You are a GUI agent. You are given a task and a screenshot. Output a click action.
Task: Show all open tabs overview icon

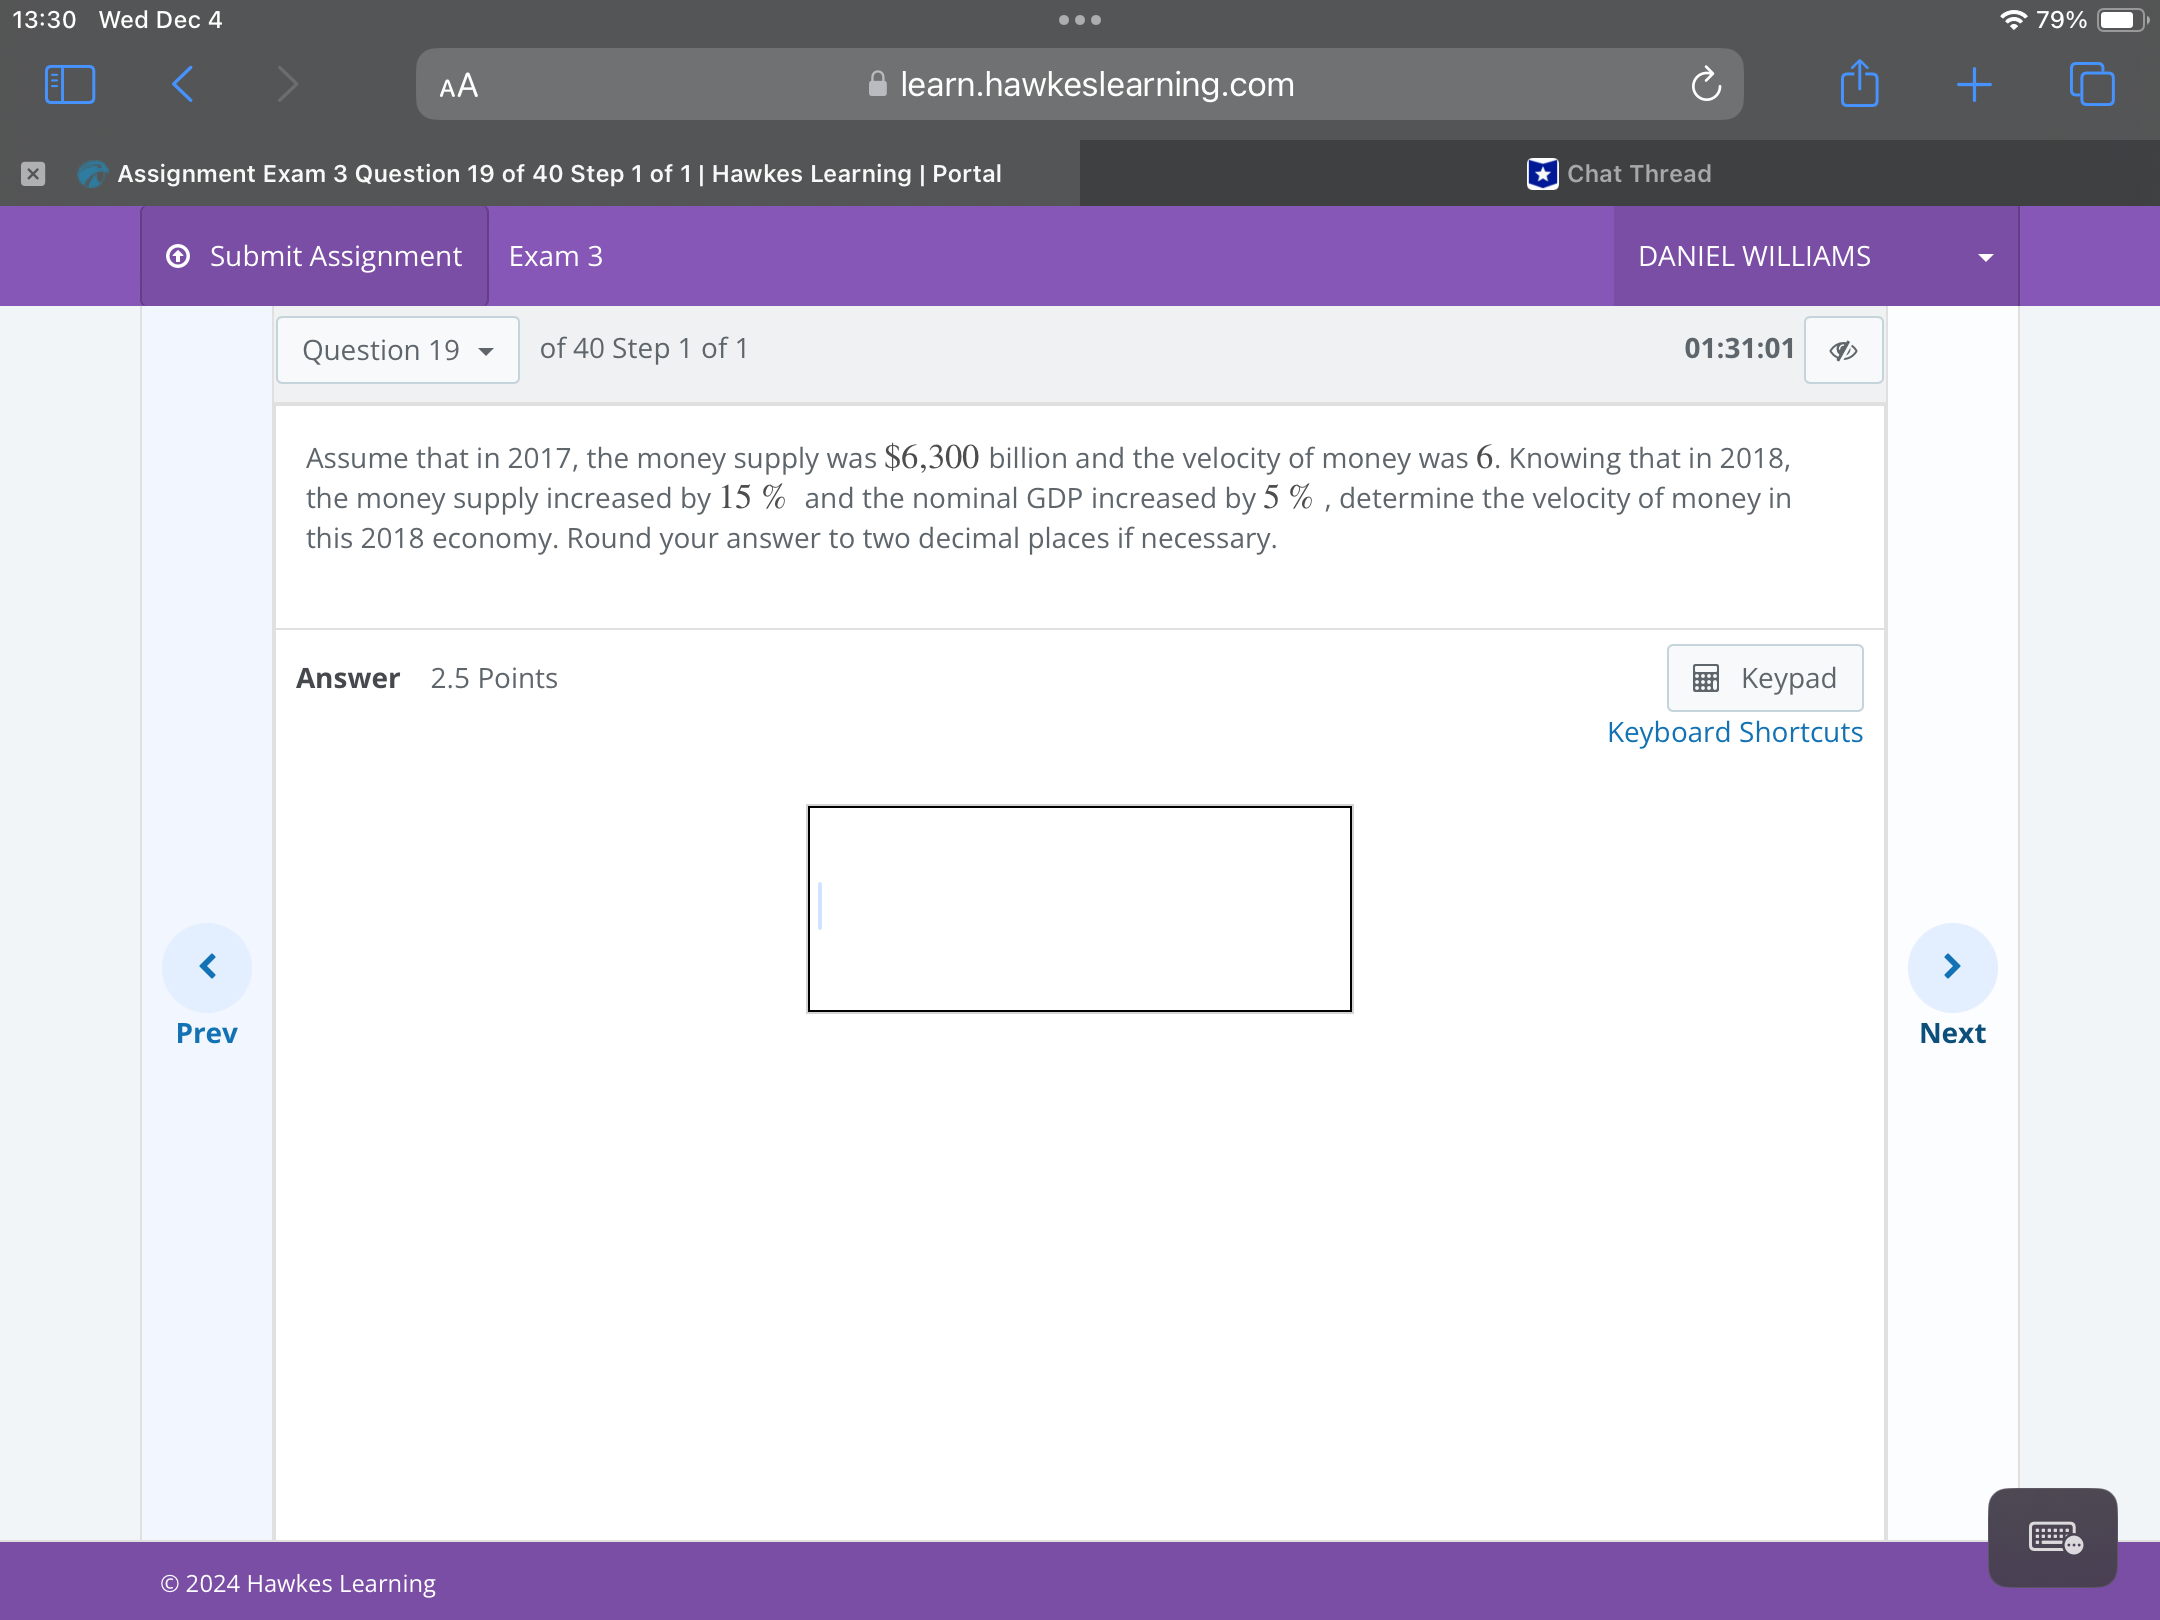point(2092,85)
